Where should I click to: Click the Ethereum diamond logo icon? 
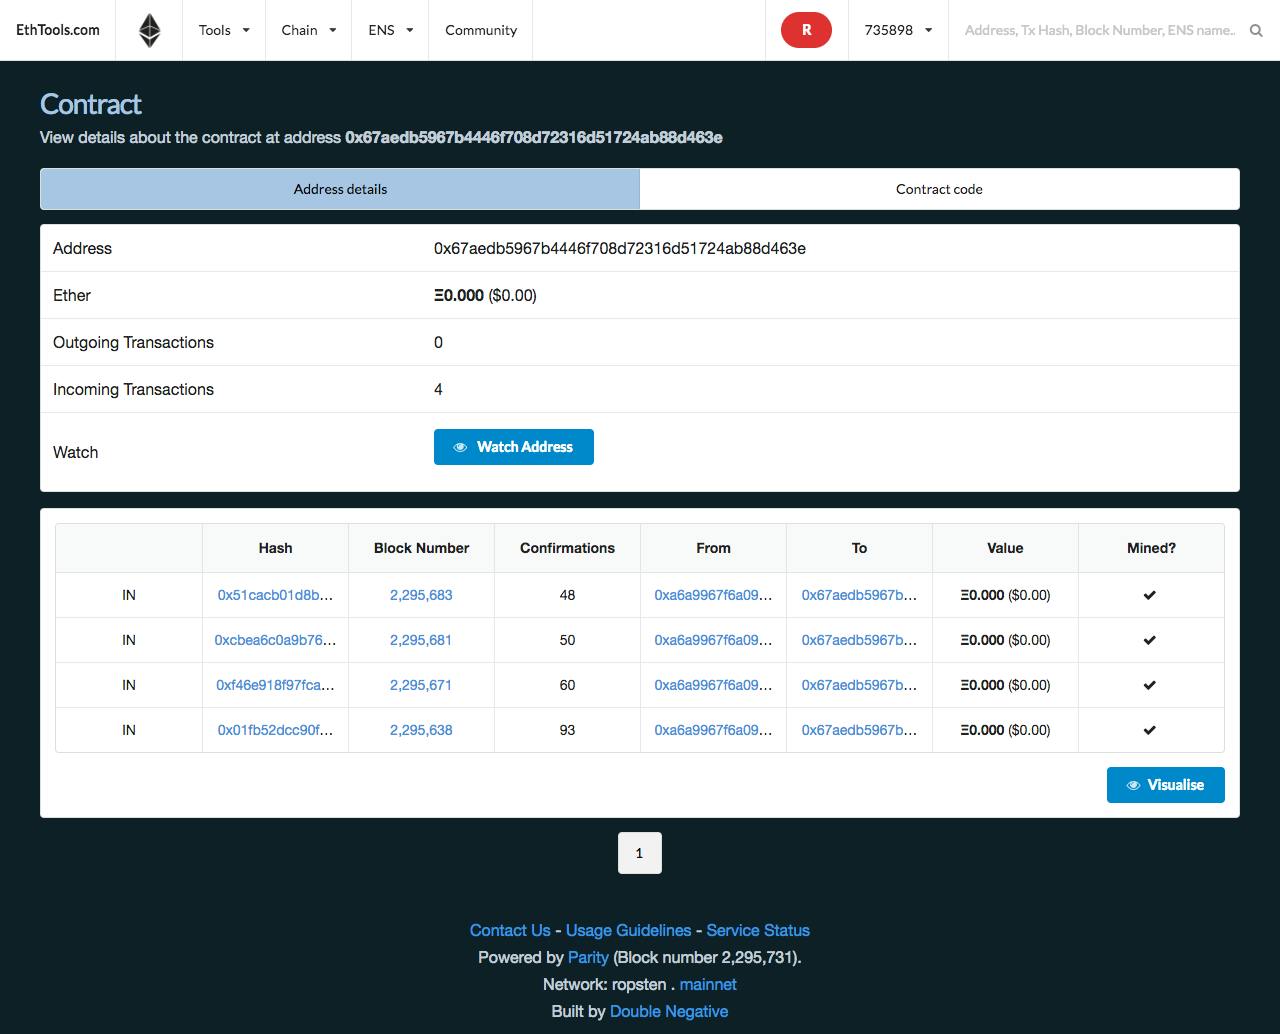(149, 30)
